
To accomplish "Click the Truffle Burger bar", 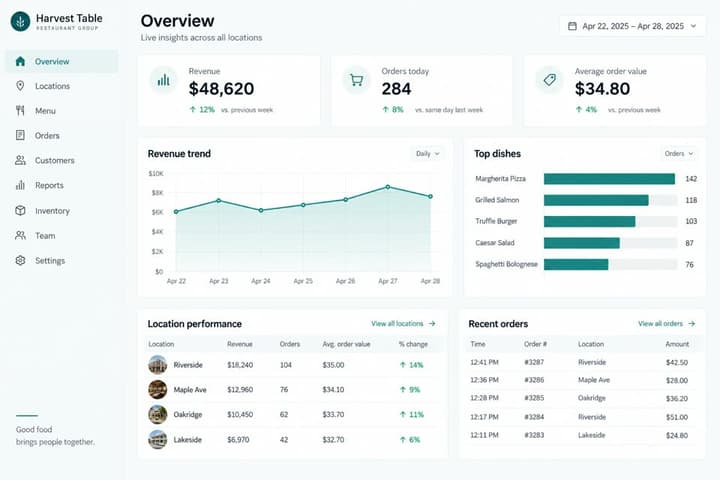I will (x=590, y=221).
